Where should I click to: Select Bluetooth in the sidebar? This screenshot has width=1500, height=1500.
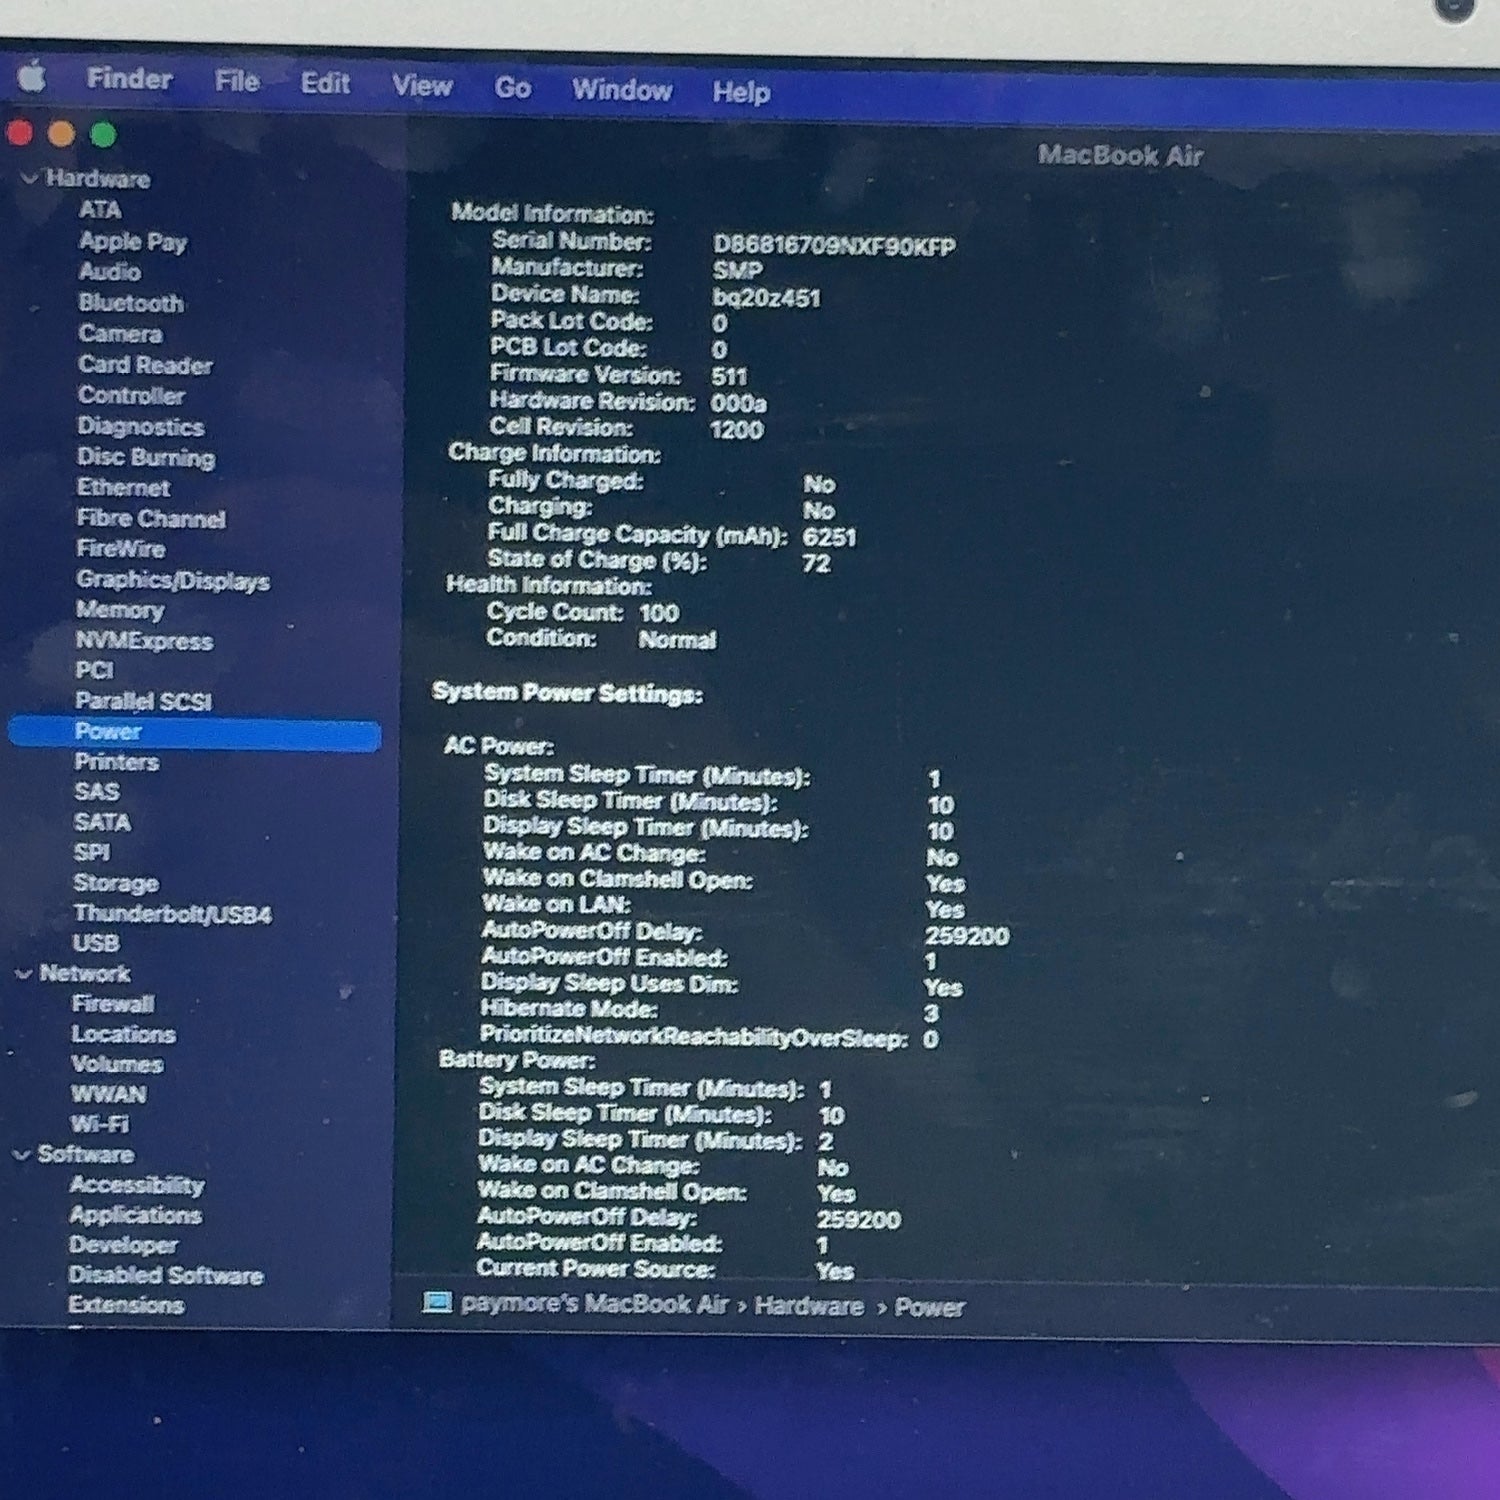(131, 303)
